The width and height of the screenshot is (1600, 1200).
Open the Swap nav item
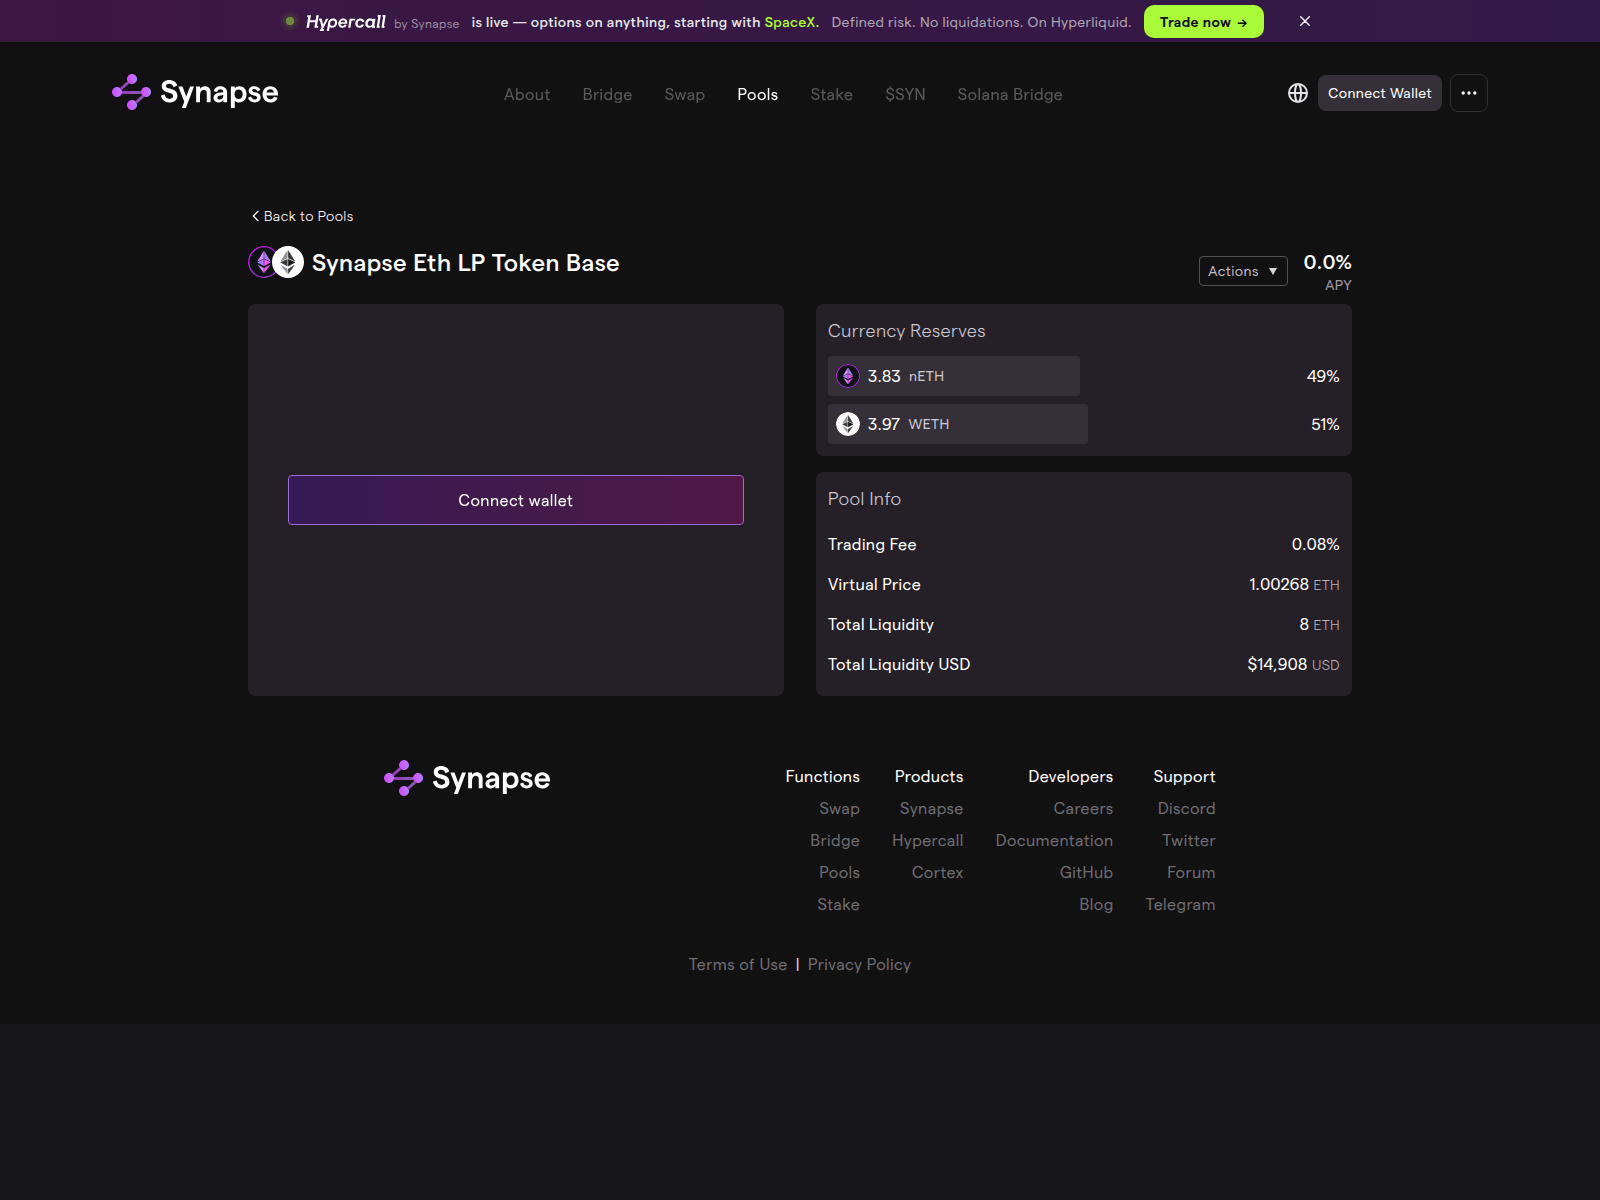click(685, 94)
